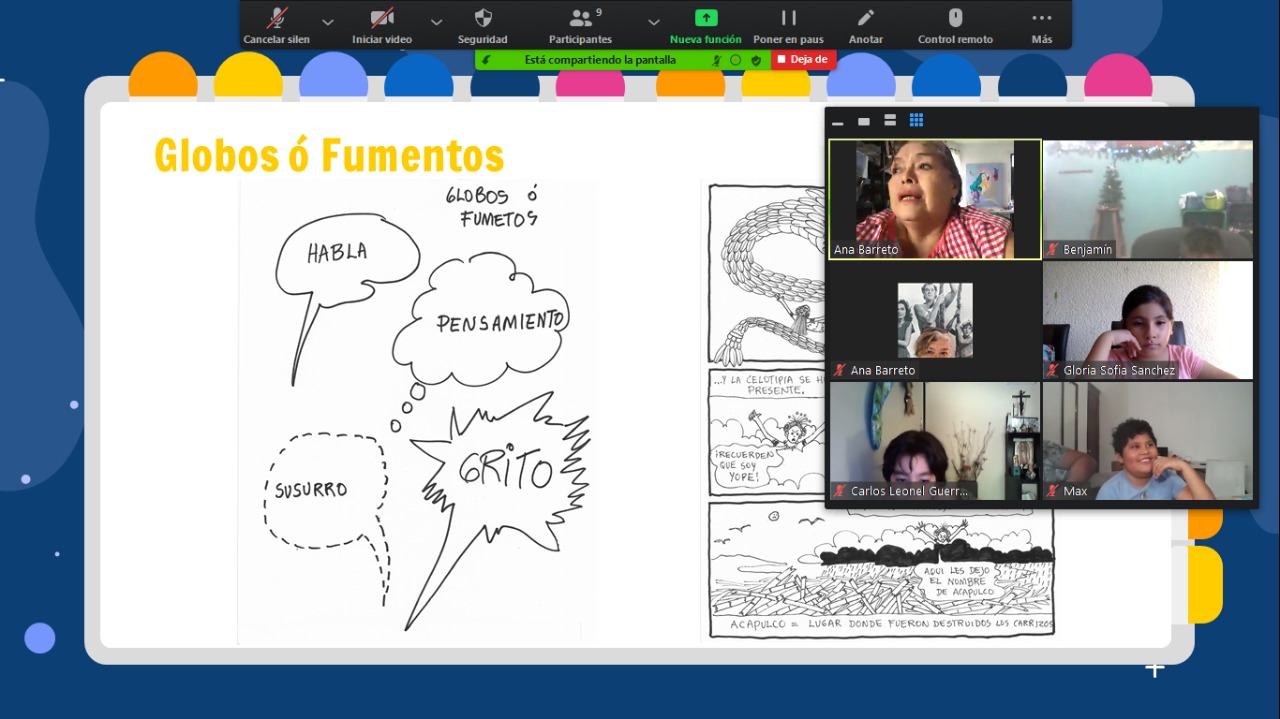Select the speaking Ana Barreto video tile
The height and width of the screenshot is (719, 1280).
pos(935,199)
